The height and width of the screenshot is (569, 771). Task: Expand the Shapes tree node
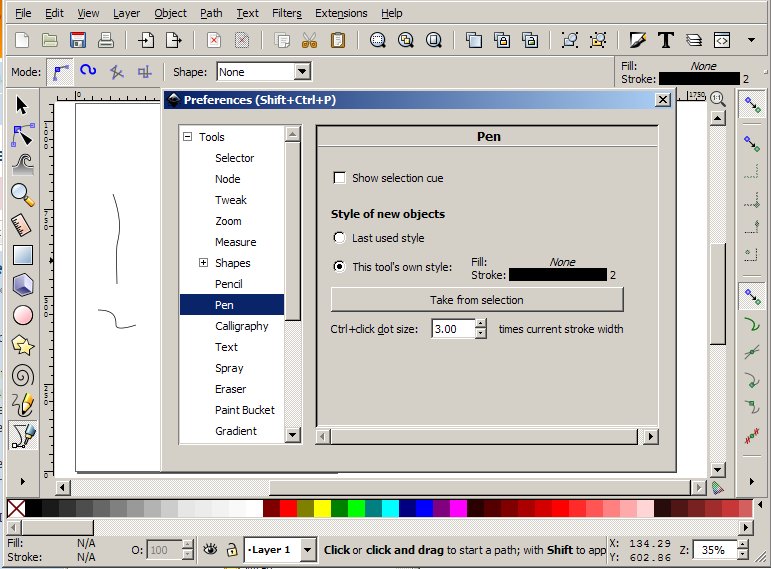pyautogui.click(x=203, y=263)
